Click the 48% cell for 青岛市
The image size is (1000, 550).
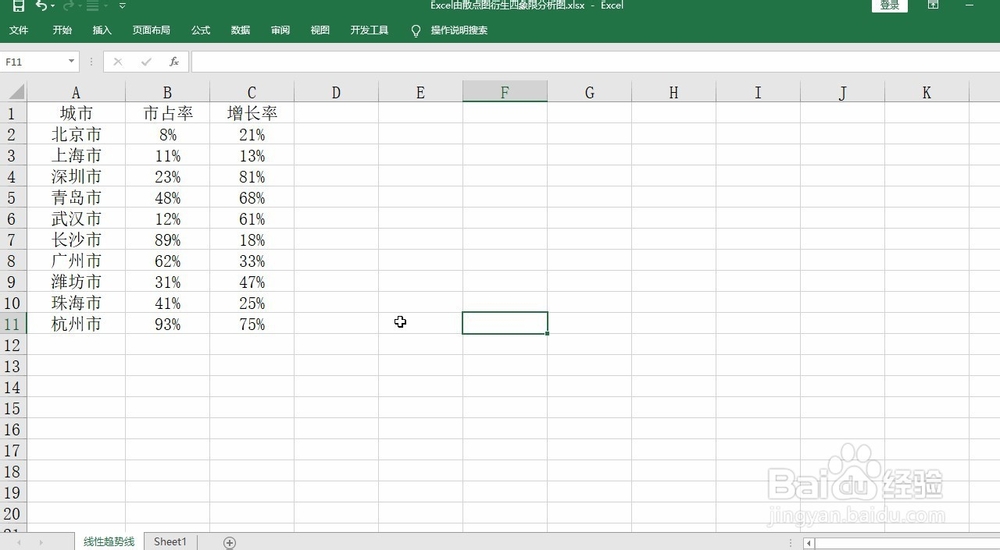[x=167, y=198]
